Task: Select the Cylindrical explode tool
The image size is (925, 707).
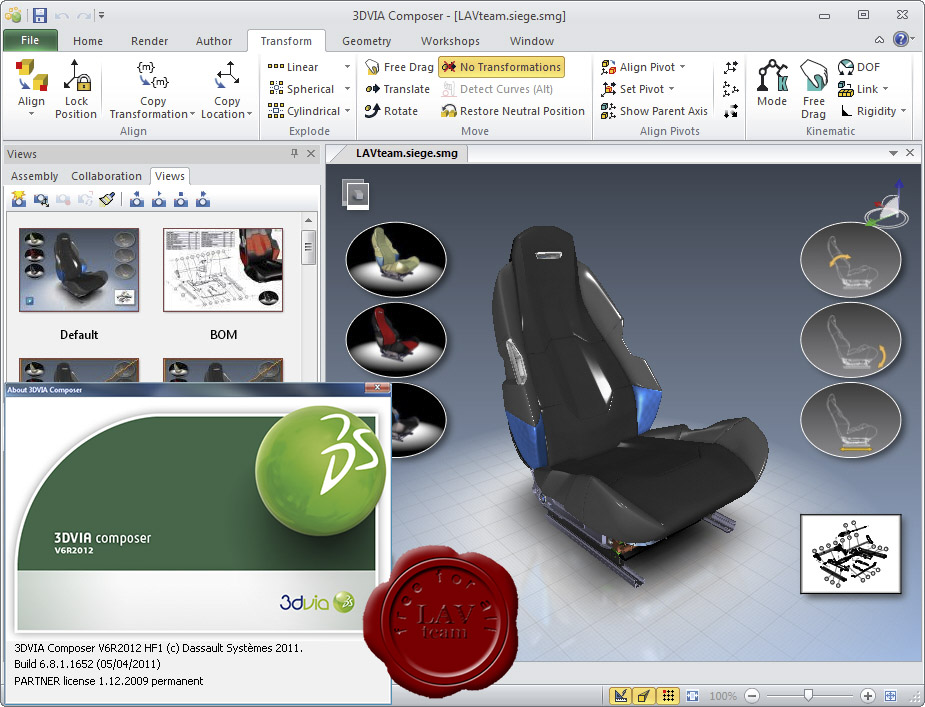Action: (x=304, y=111)
